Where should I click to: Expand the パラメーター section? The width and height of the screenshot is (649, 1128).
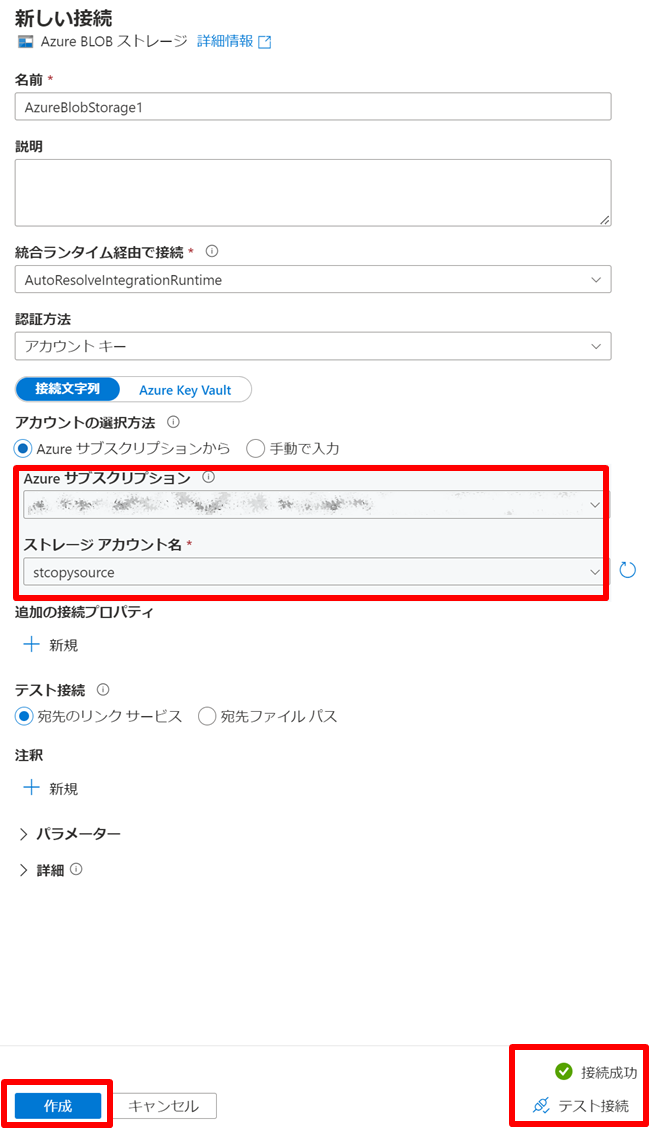tap(69, 834)
